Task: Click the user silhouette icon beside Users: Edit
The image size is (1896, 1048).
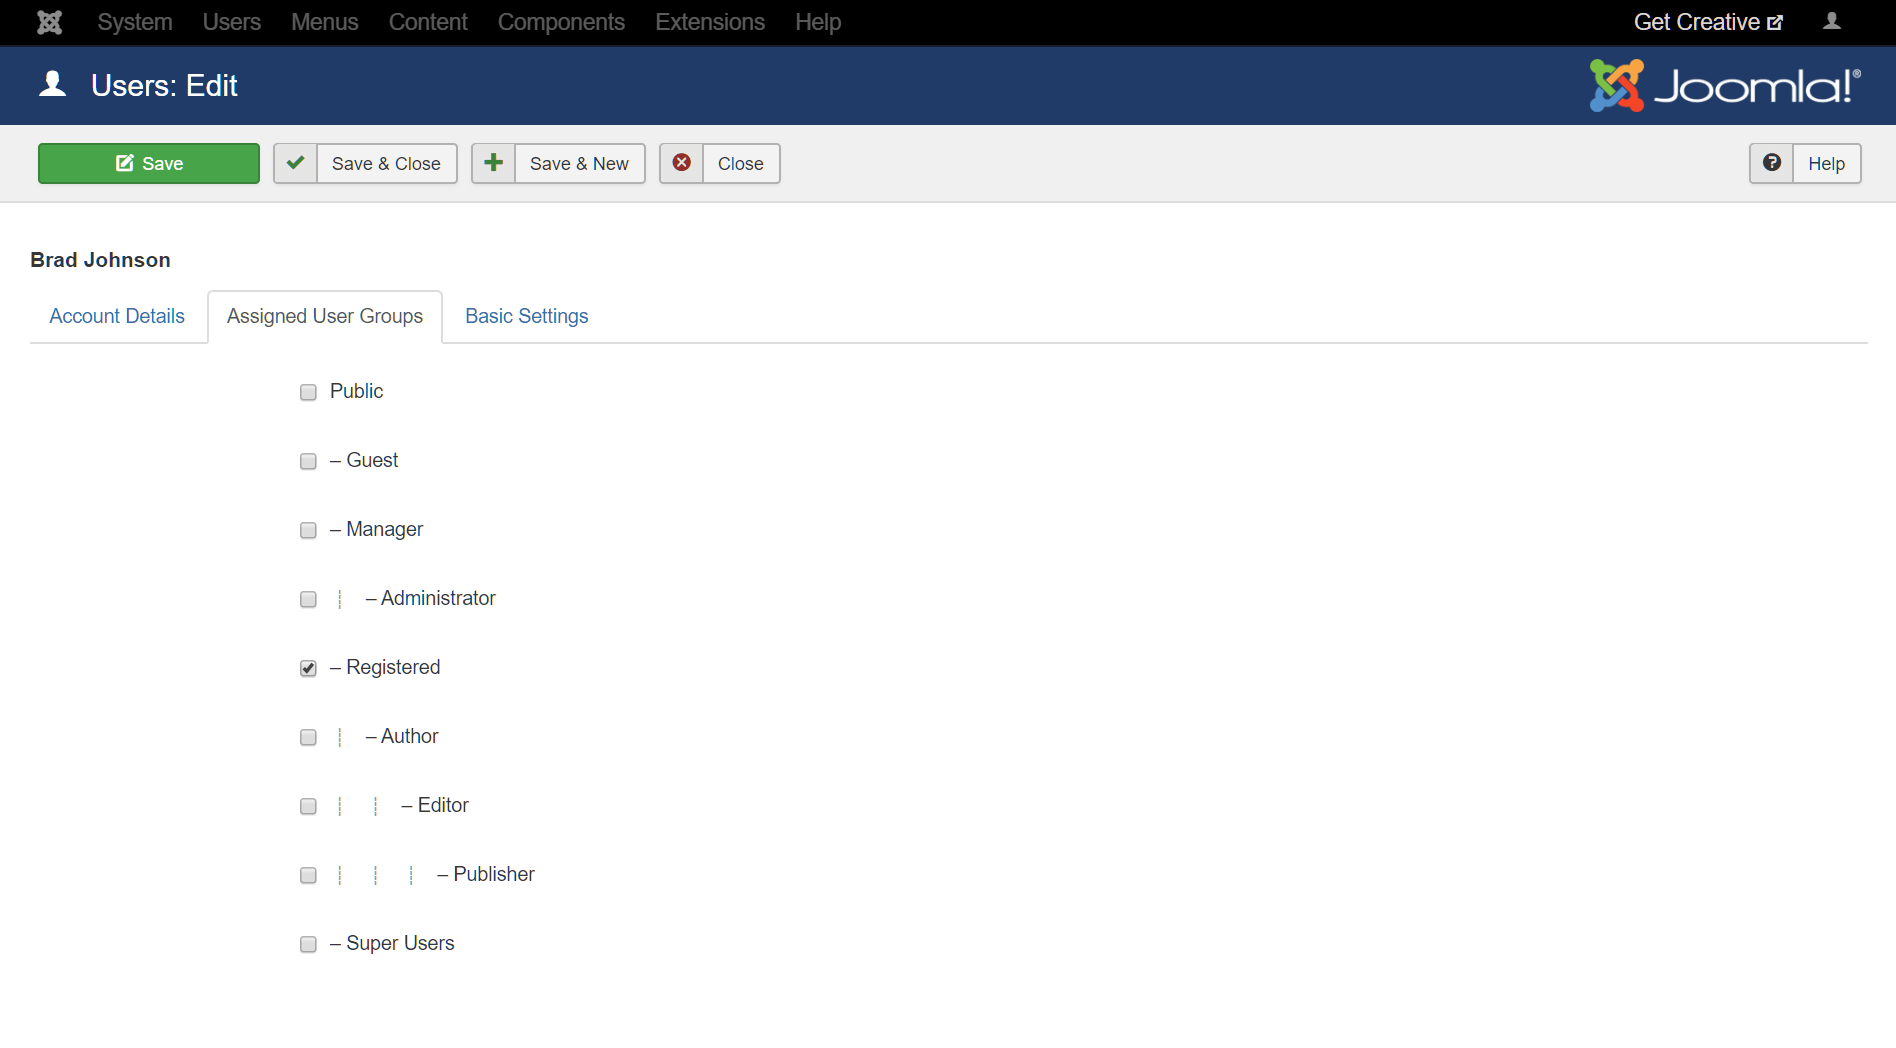Action: (53, 84)
